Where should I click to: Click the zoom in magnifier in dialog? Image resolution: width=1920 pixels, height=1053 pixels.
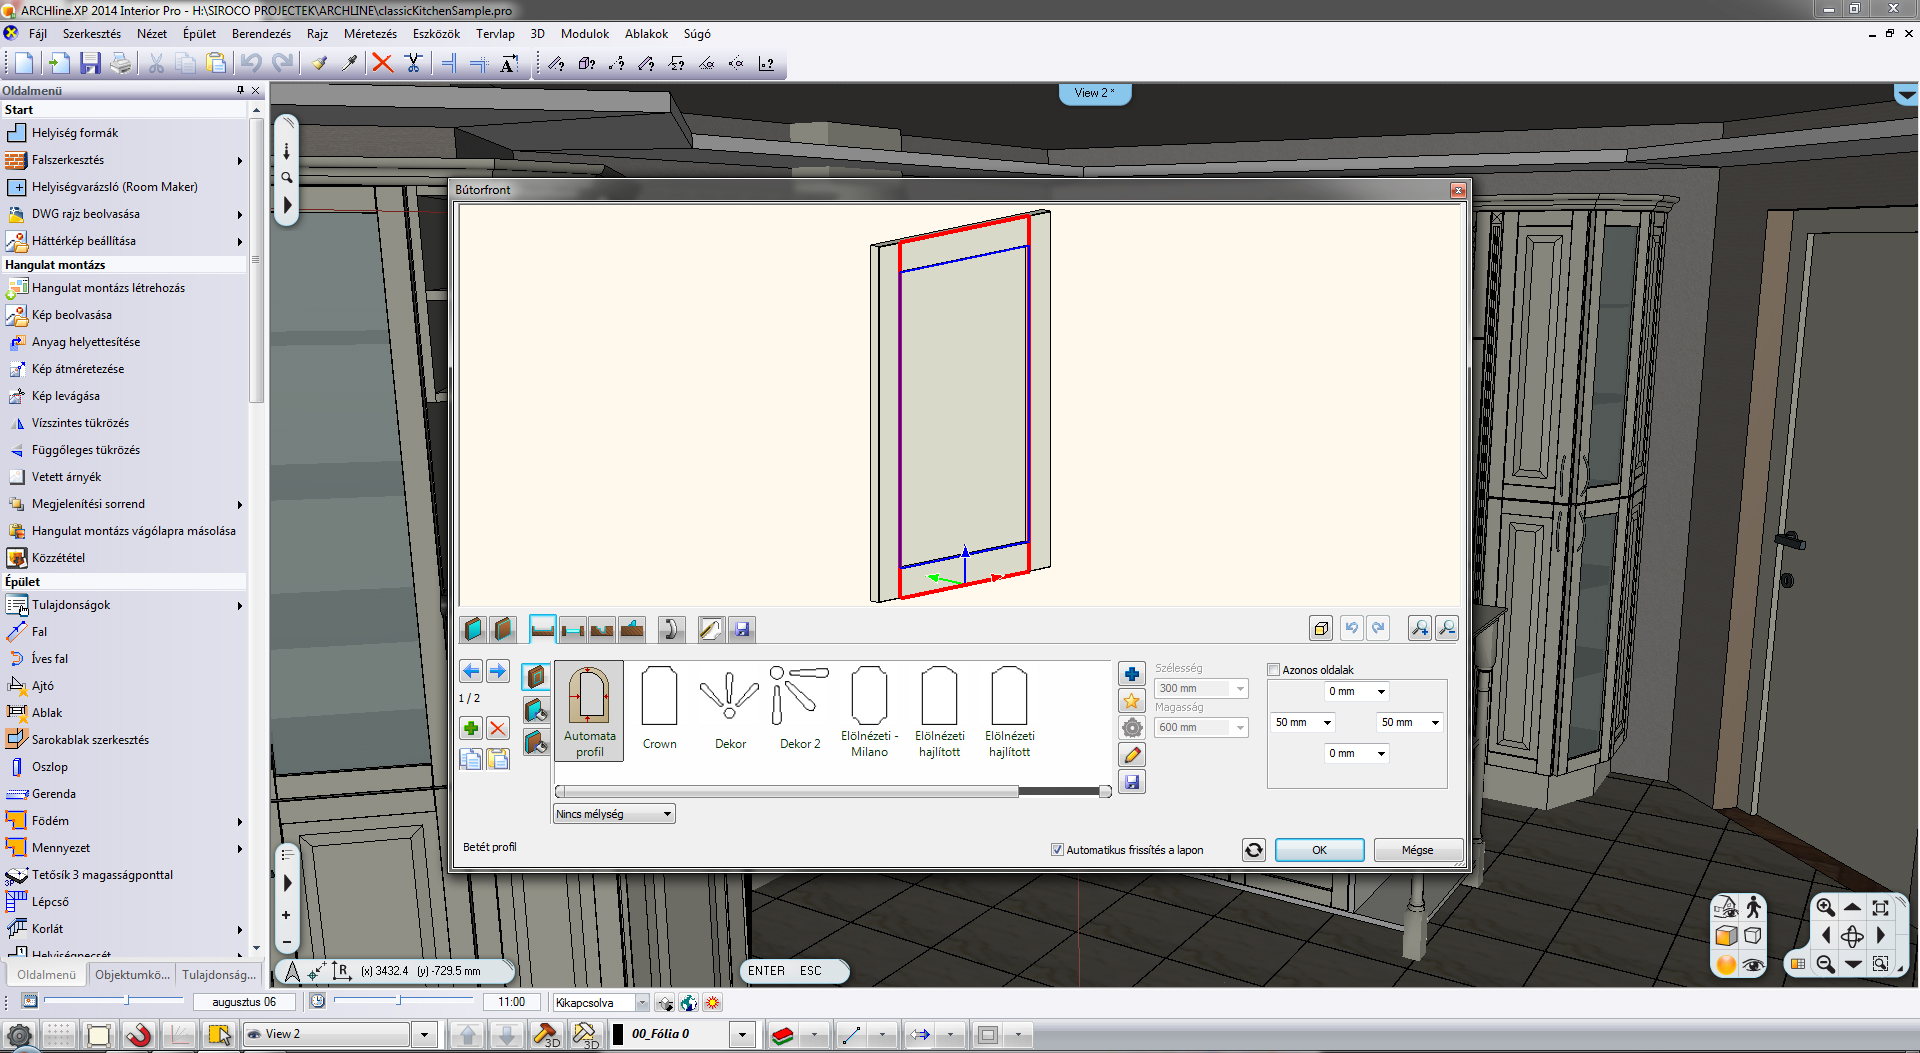point(1419,628)
